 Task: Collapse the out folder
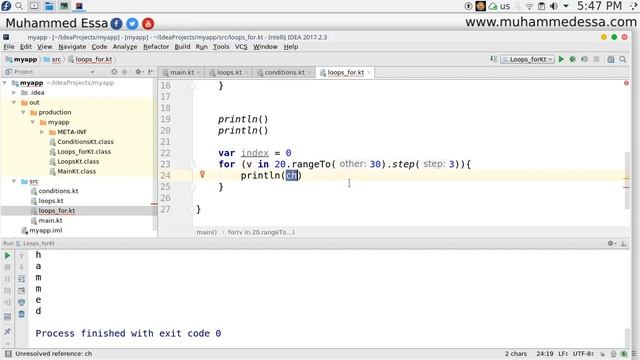tap(14, 102)
